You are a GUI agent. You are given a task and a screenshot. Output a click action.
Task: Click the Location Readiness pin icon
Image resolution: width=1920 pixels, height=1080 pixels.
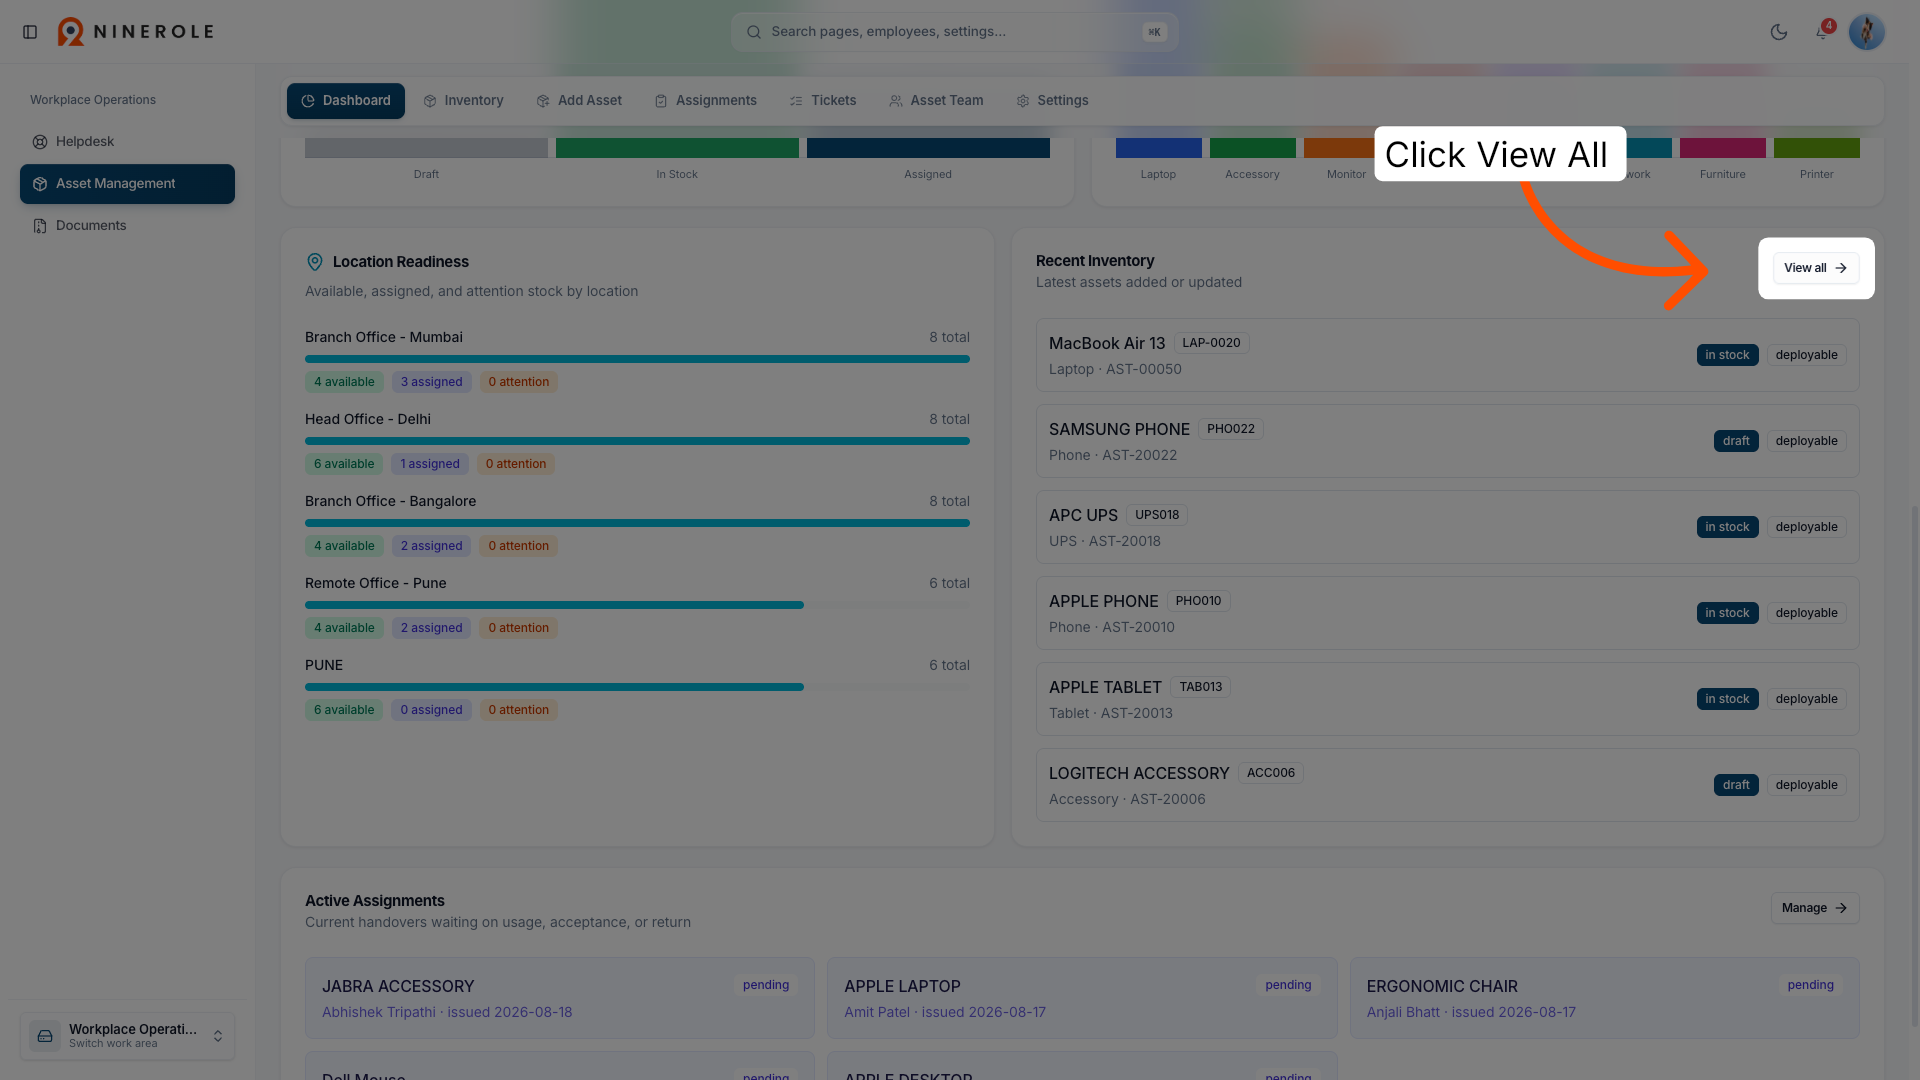[x=314, y=262]
